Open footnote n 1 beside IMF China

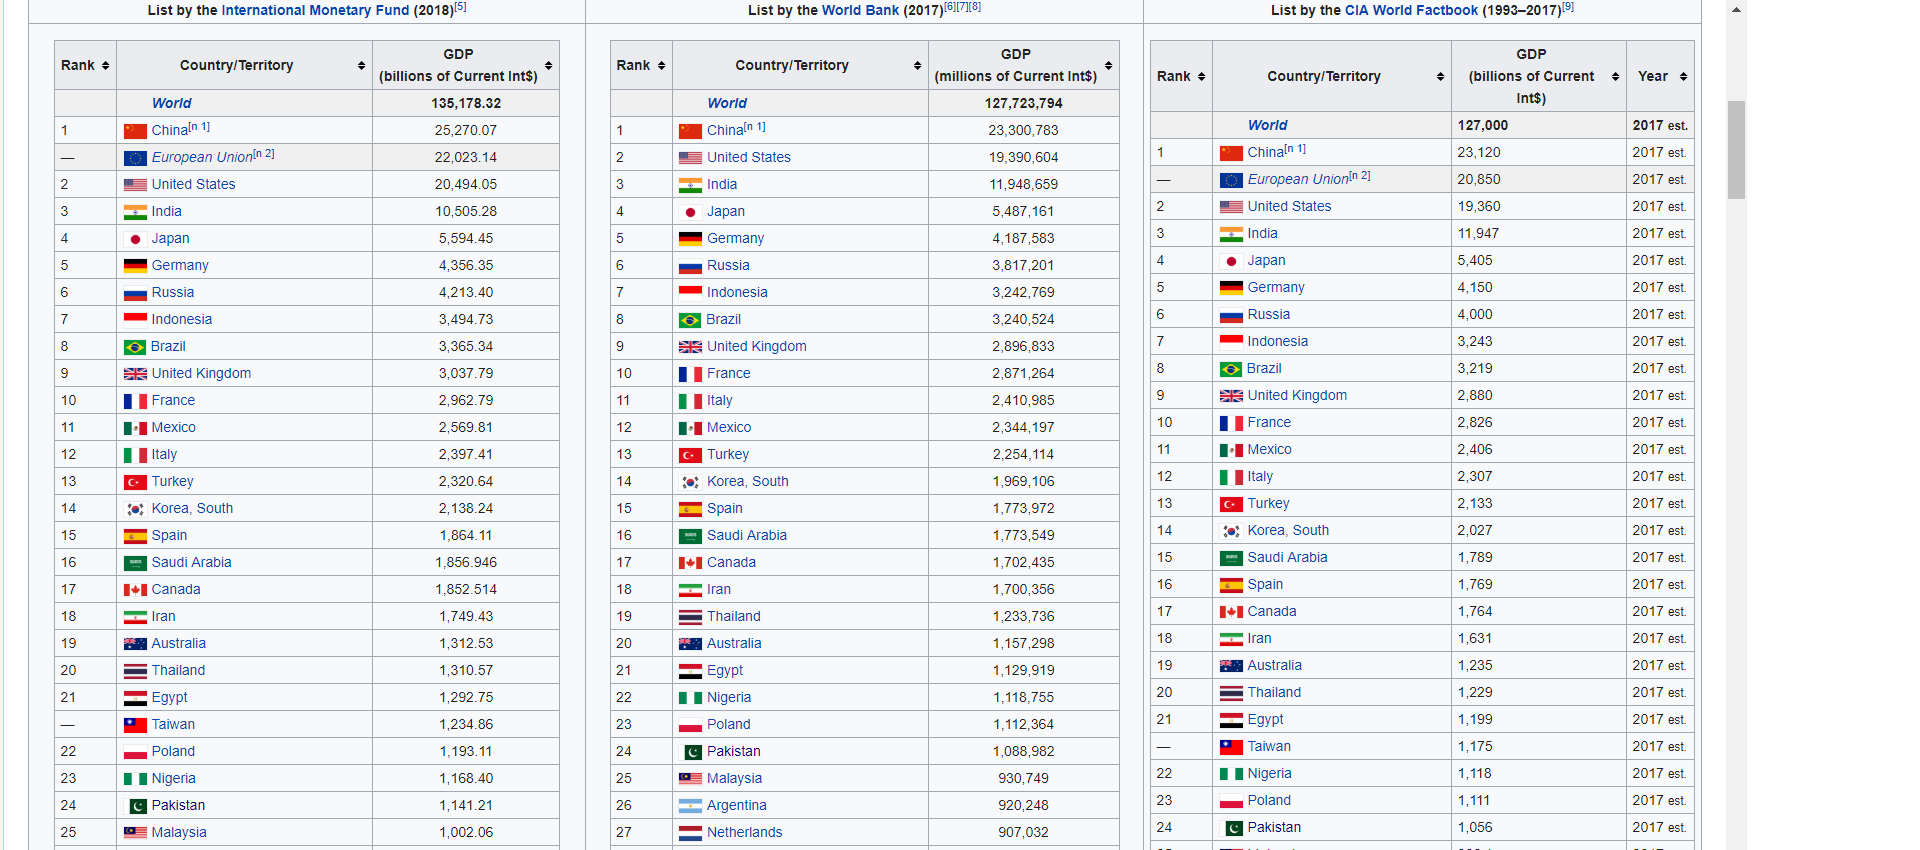[x=199, y=127]
